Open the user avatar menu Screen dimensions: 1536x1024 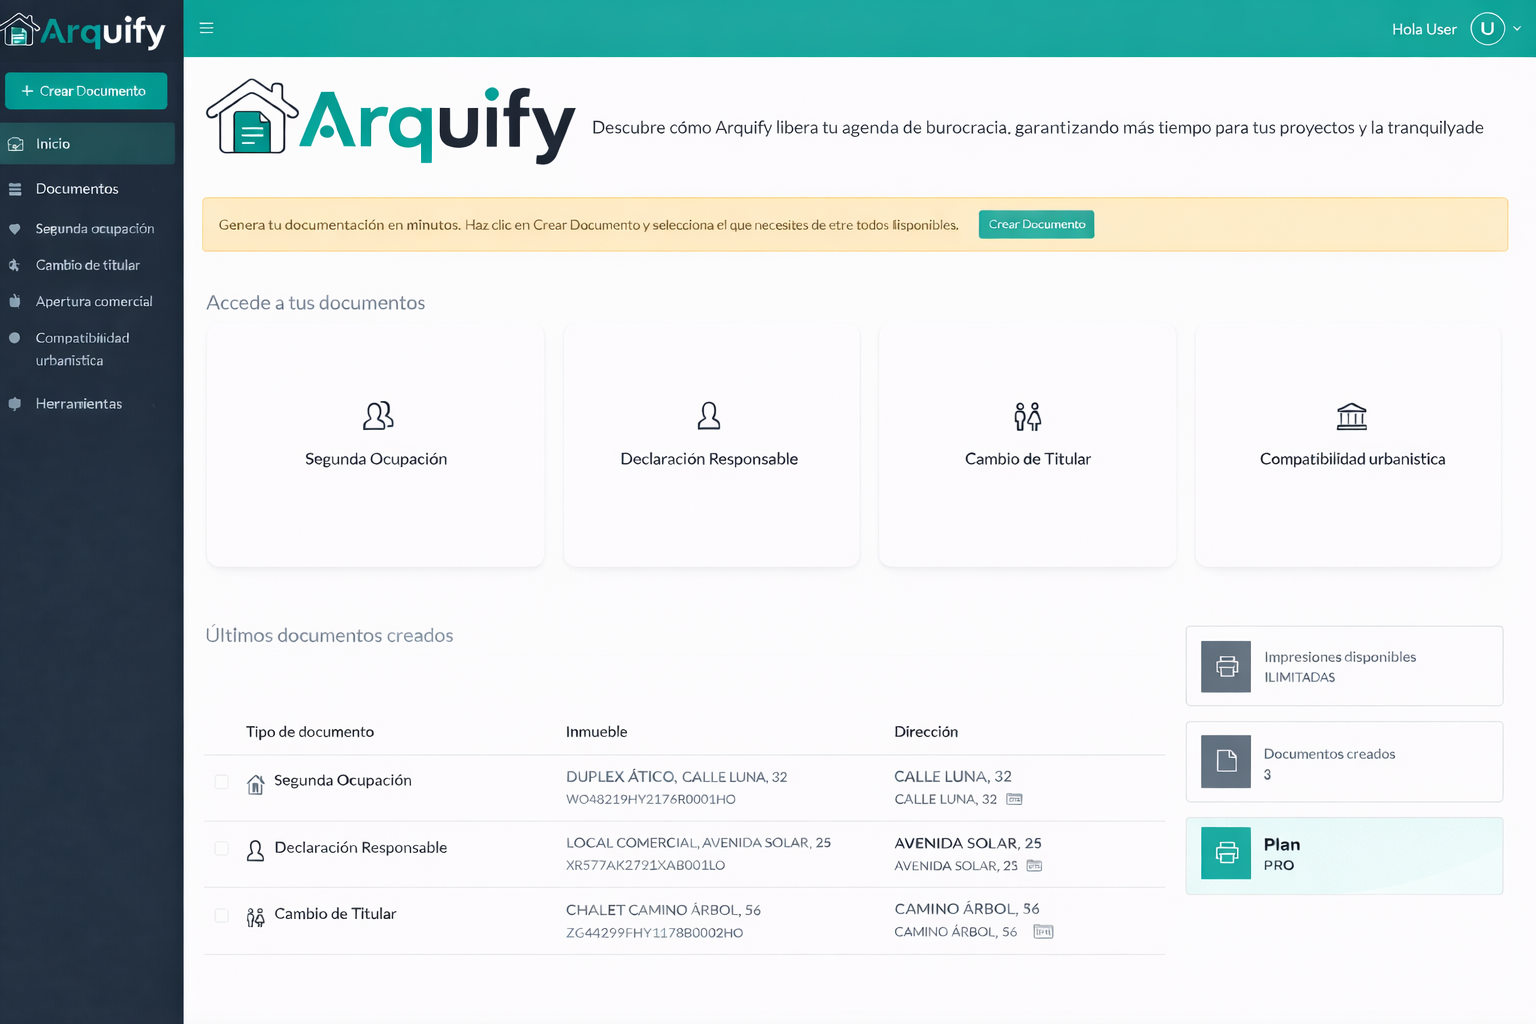(x=1487, y=29)
